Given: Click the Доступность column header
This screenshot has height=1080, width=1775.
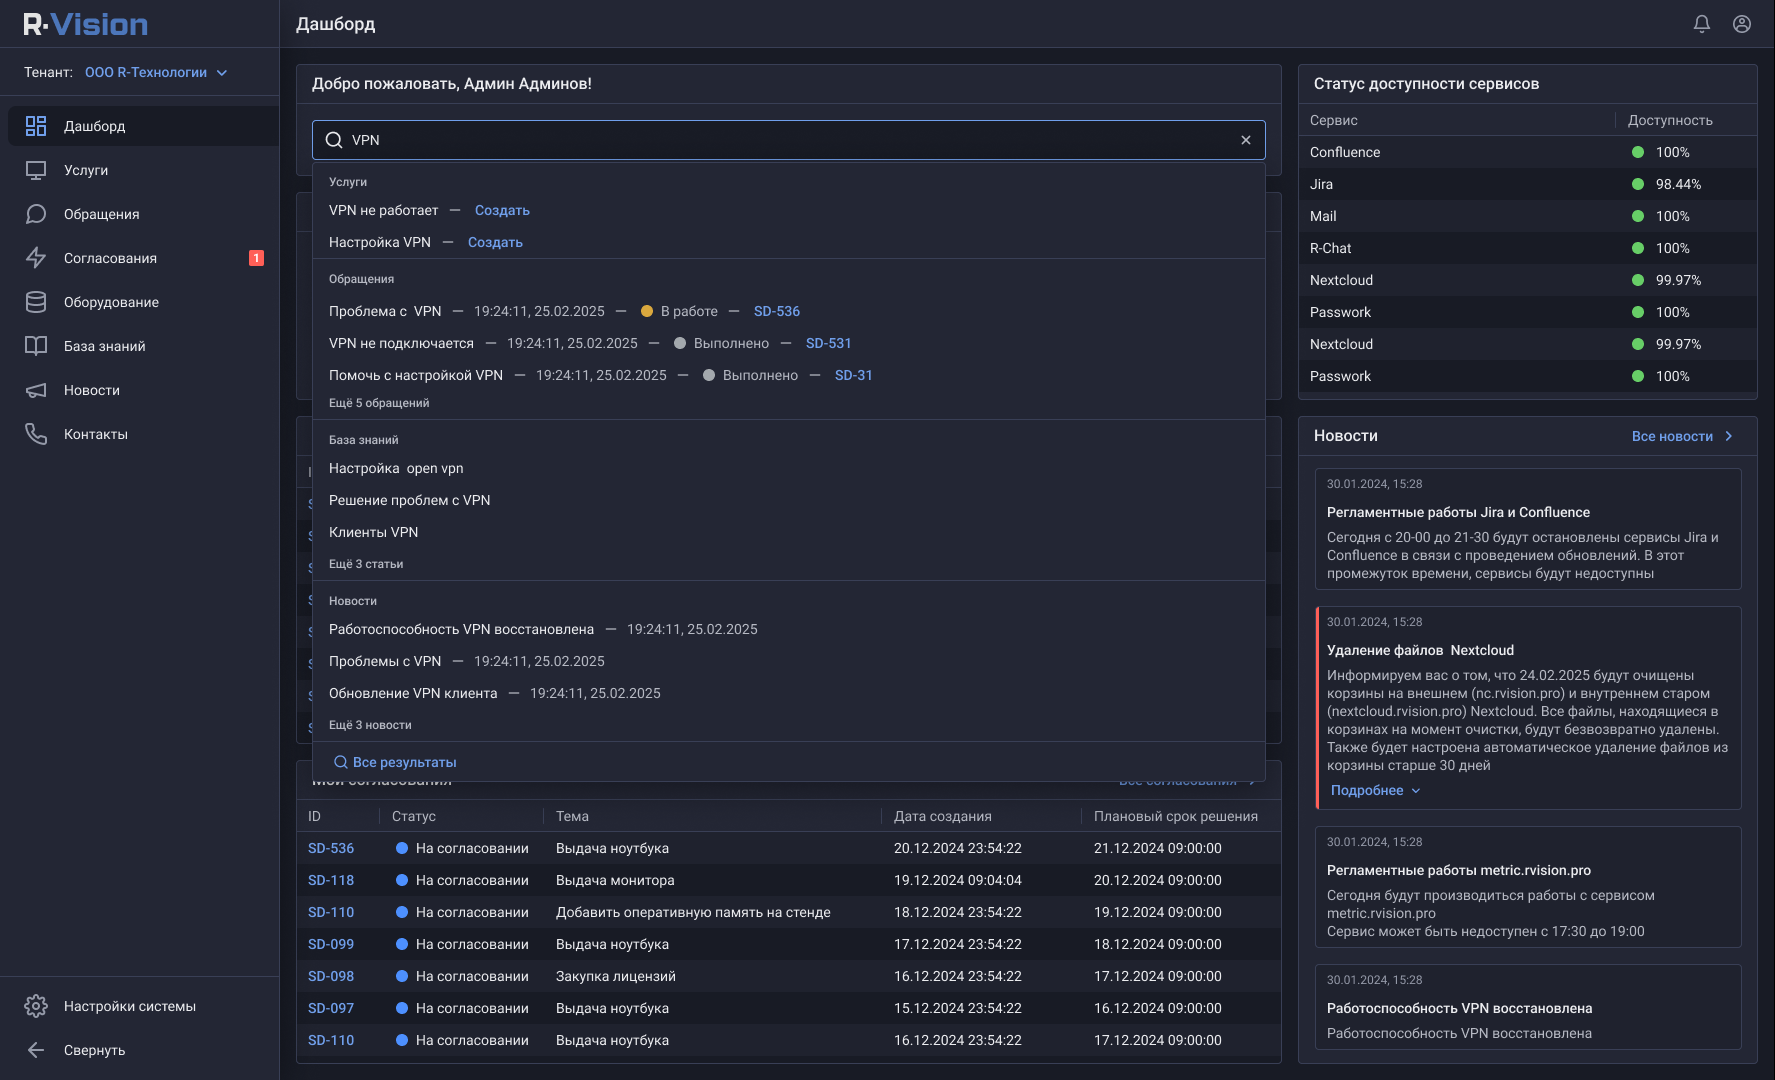Looking at the screenshot, I should pyautogui.click(x=1670, y=120).
